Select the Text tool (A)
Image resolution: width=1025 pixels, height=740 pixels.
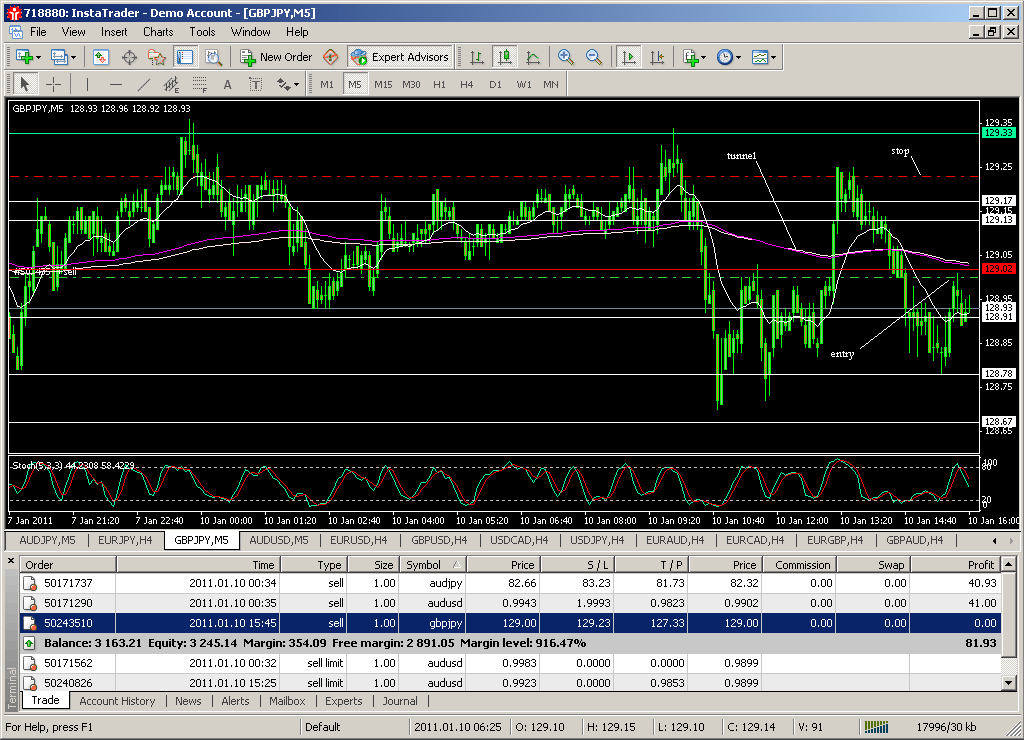click(227, 84)
